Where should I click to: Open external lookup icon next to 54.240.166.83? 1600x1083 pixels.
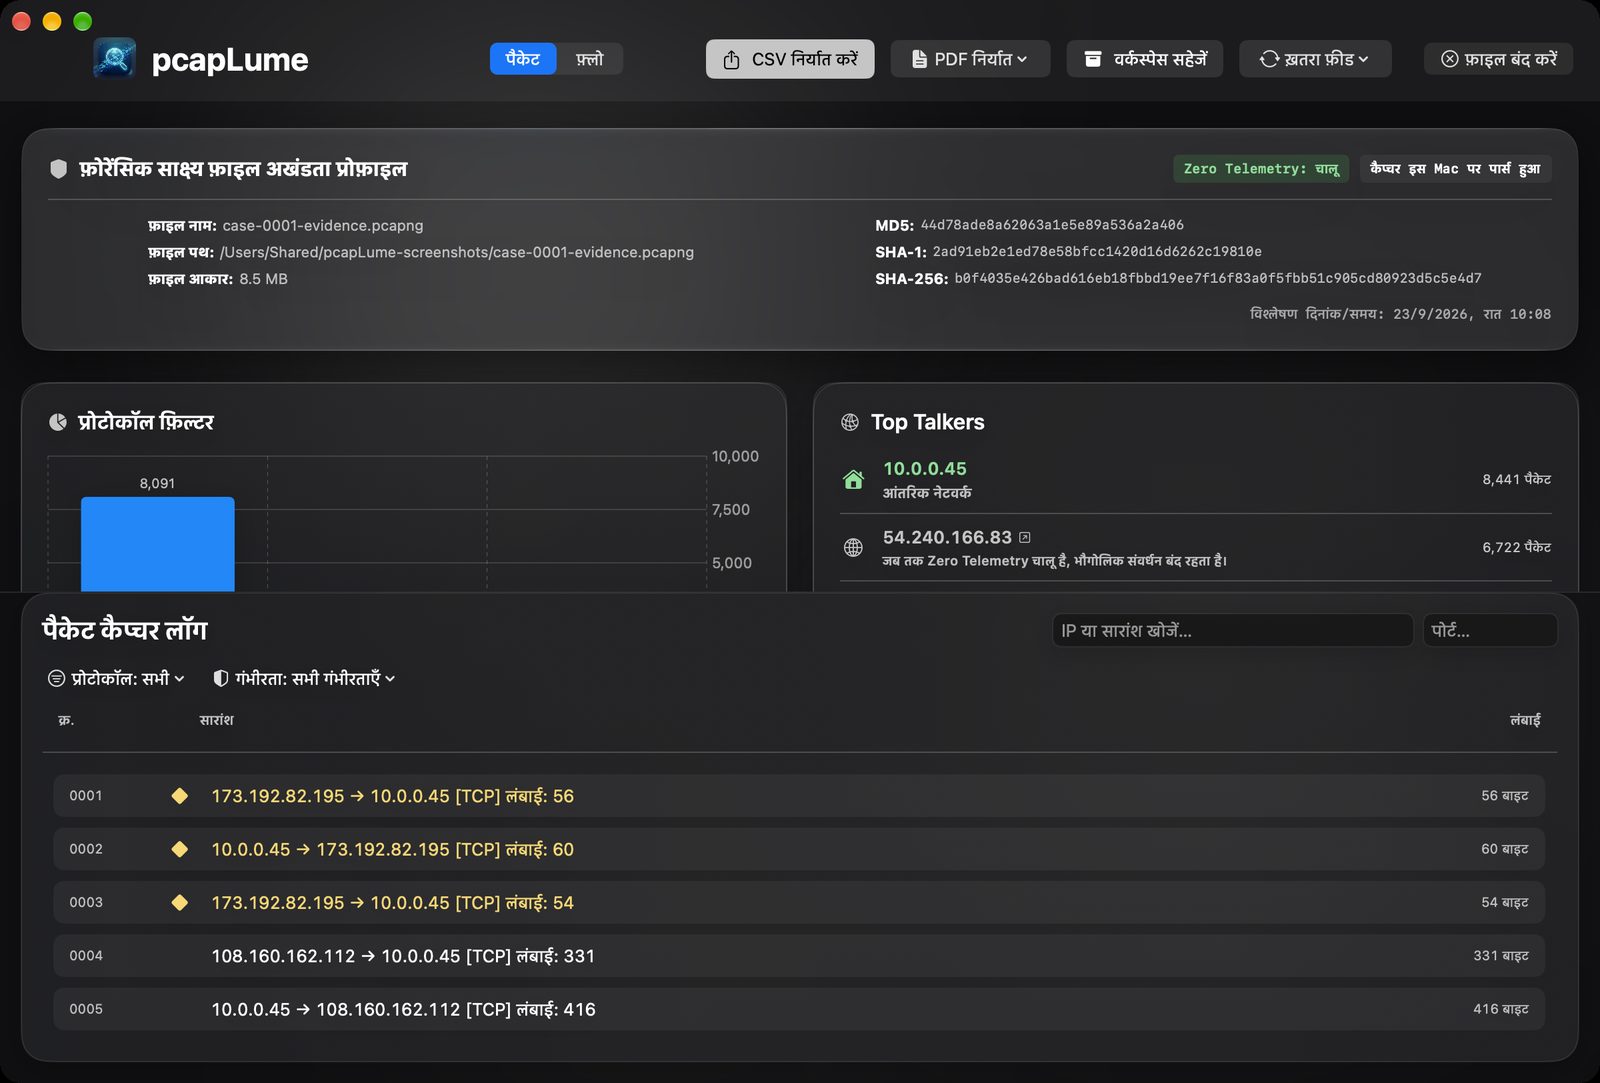click(x=1025, y=537)
